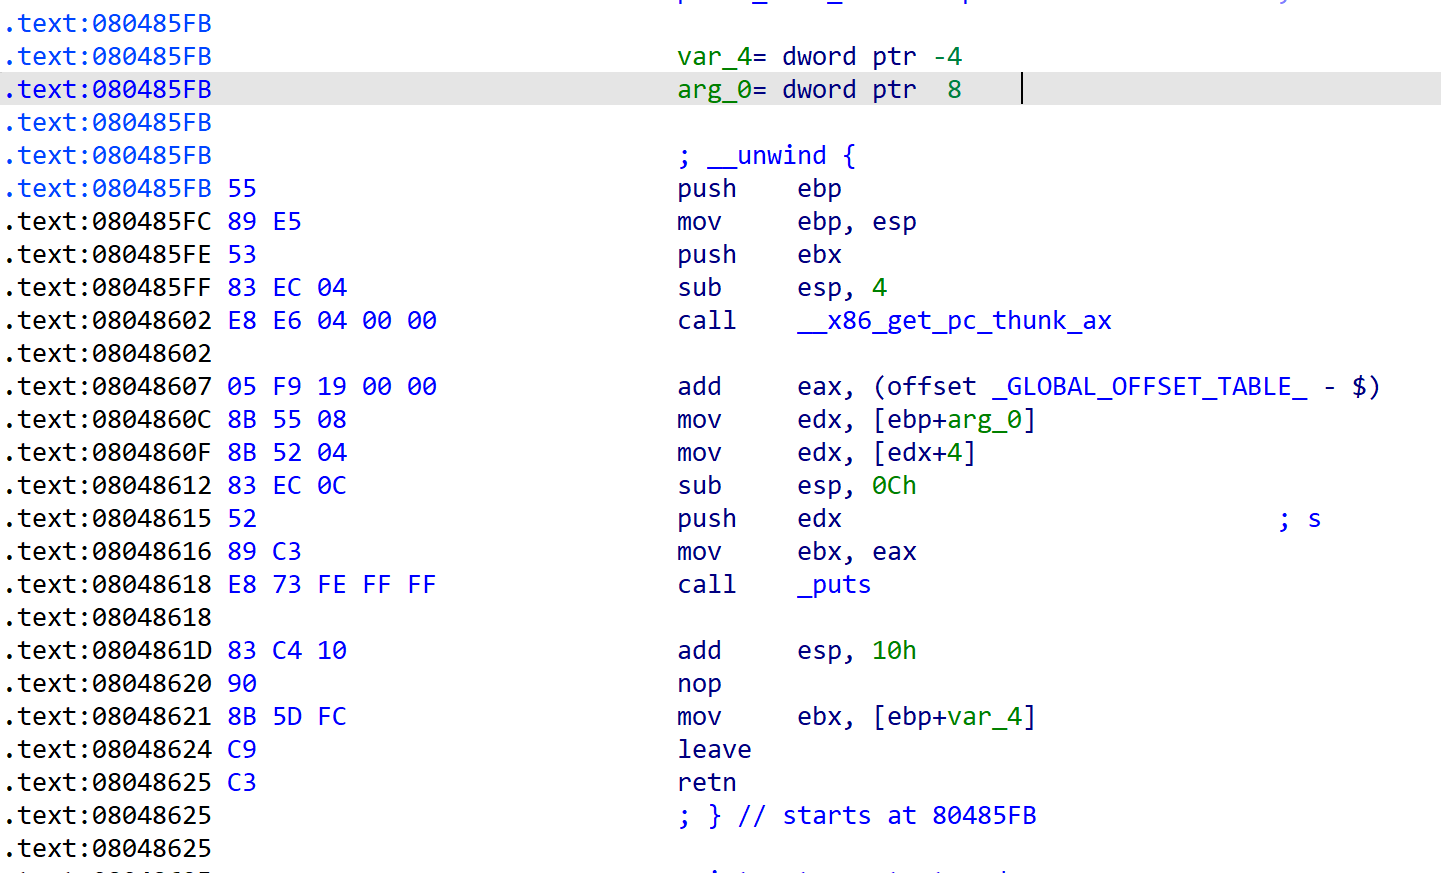Click the "push ebp" instruction

pos(759,188)
